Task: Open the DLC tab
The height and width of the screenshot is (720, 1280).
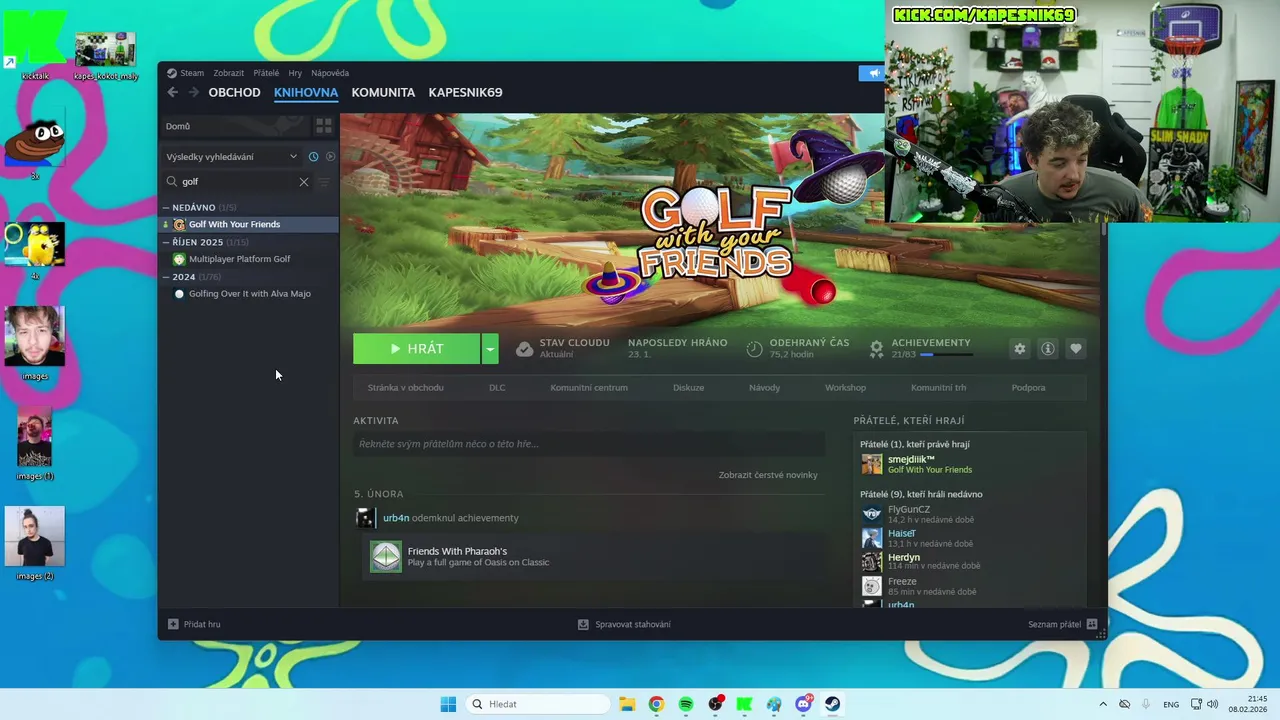Action: [x=497, y=388]
